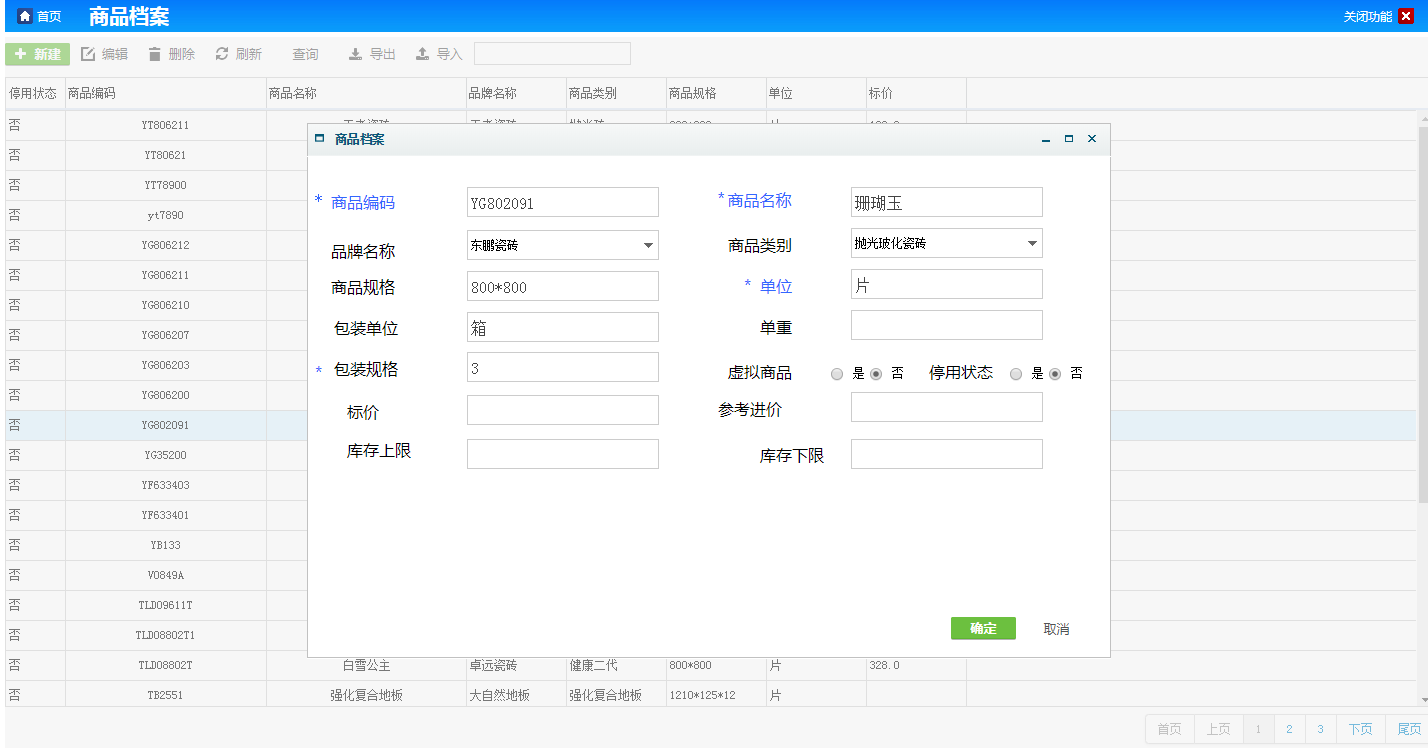Click the 标价 input field in dialog

(563, 410)
